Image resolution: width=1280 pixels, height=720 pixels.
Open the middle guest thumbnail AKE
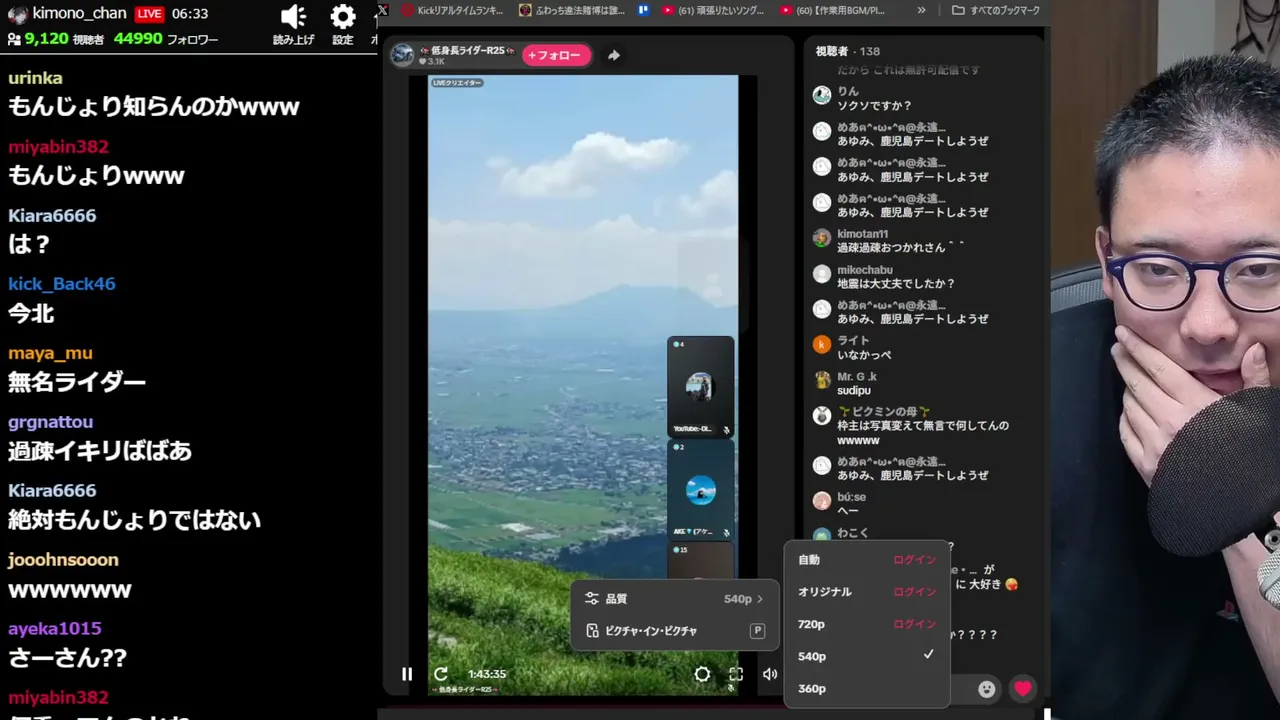701,489
